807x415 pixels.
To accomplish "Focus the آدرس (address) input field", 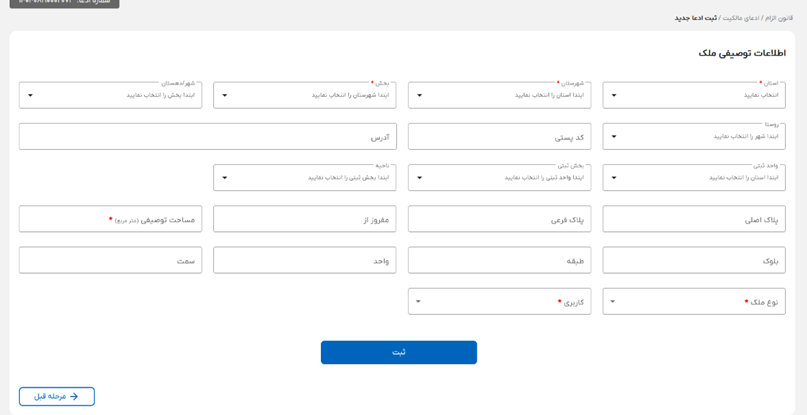I will 208,137.
